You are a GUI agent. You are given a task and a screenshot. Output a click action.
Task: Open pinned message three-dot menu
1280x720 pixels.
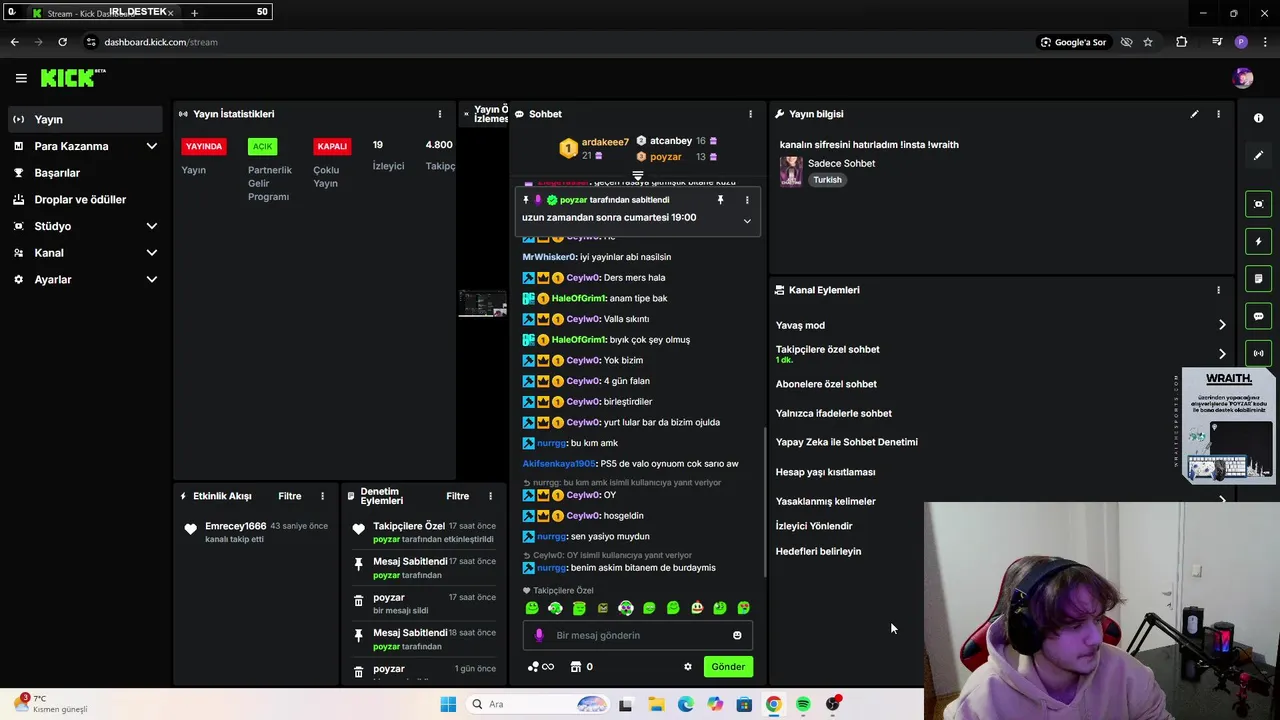(x=746, y=200)
